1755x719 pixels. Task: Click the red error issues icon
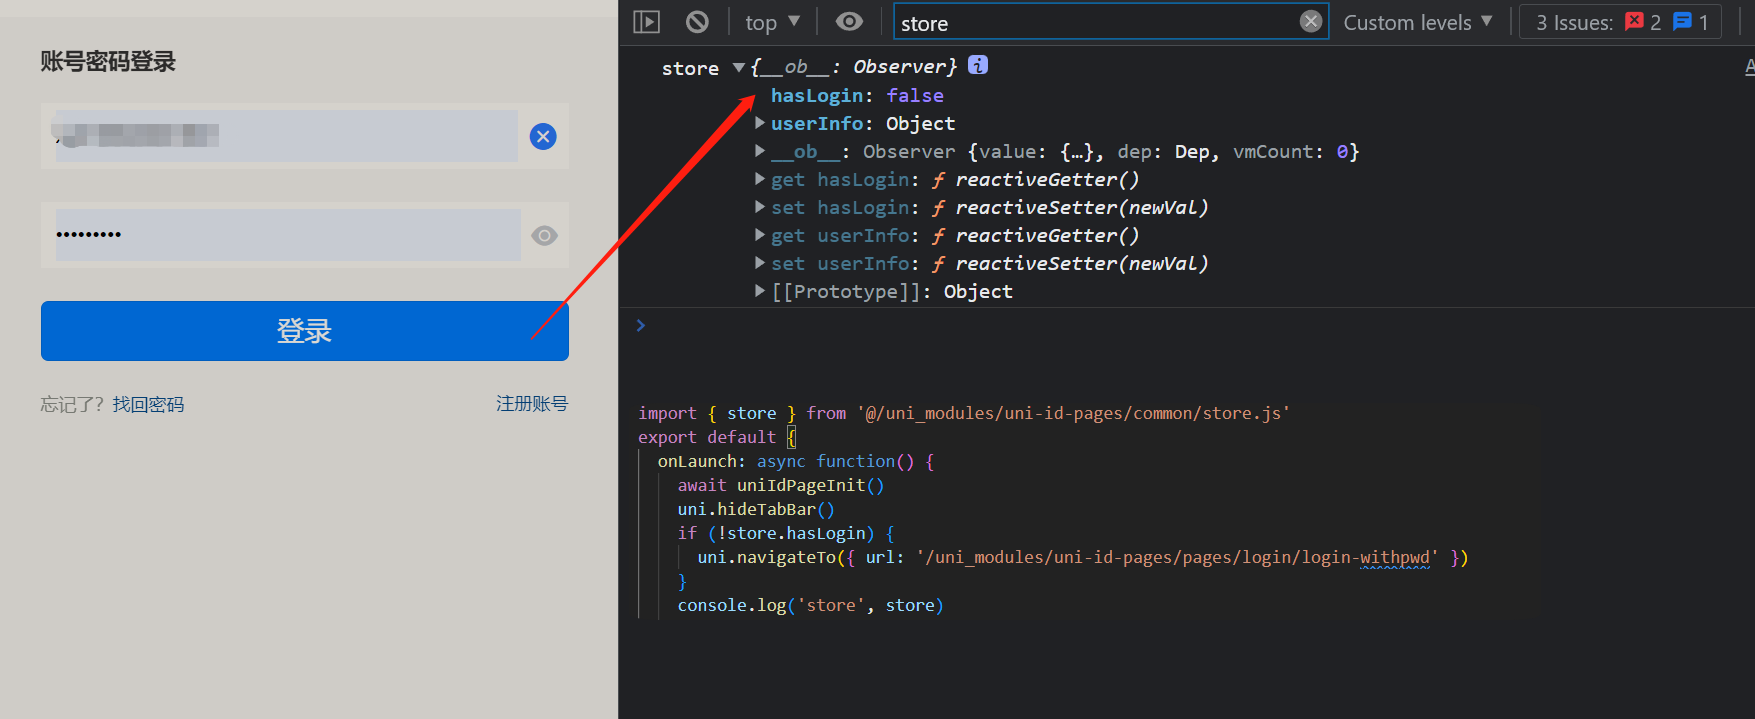pos(1634,21)
